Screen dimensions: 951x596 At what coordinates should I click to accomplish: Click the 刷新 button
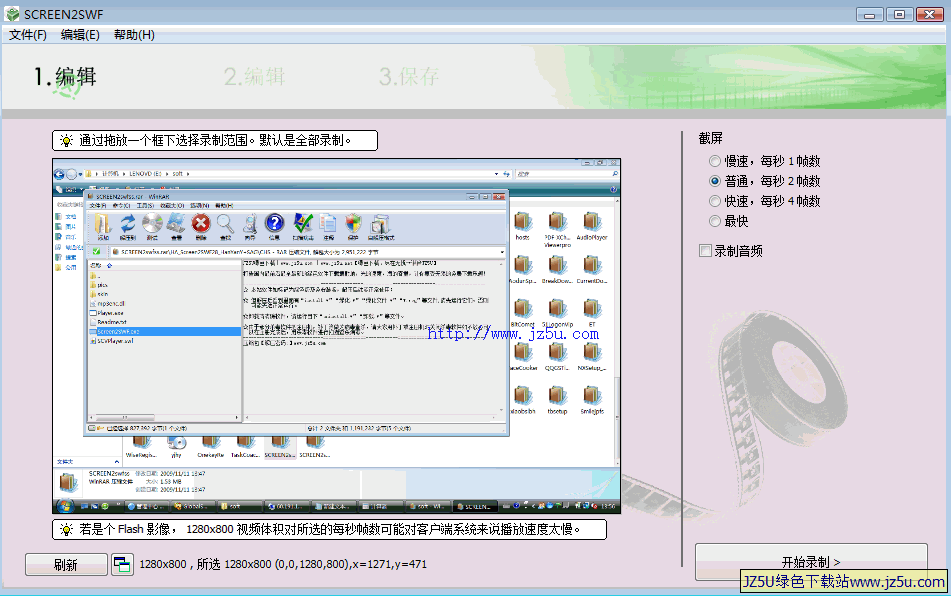66,564
